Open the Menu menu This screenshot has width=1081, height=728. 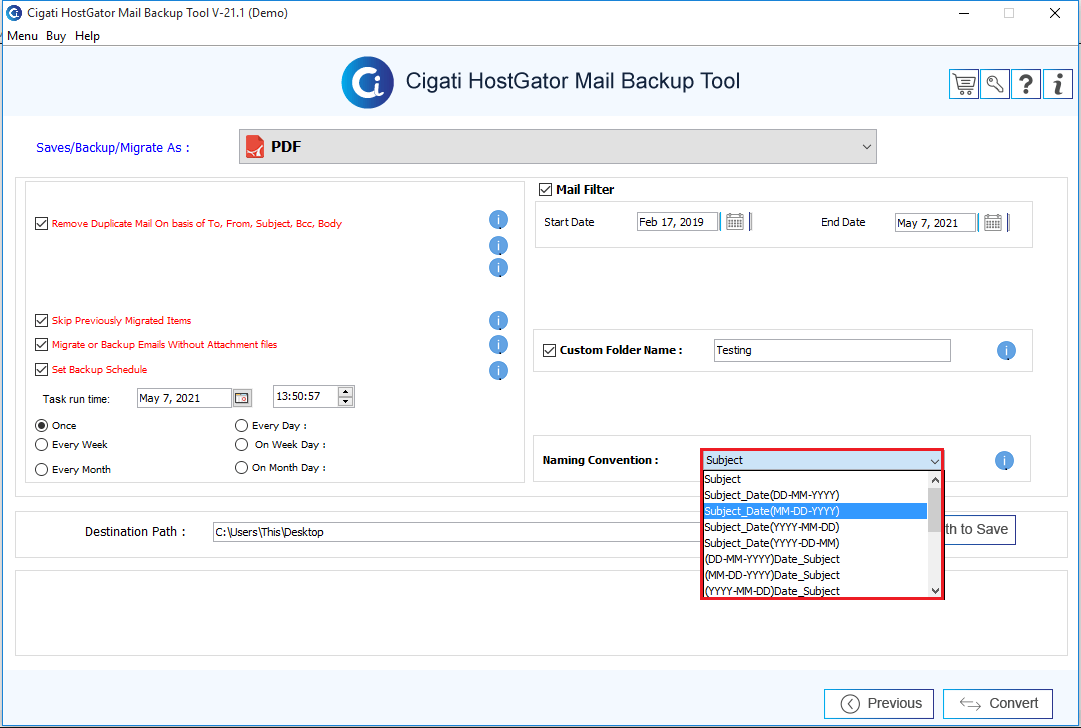pyautogui.click(x=22, y=36)
